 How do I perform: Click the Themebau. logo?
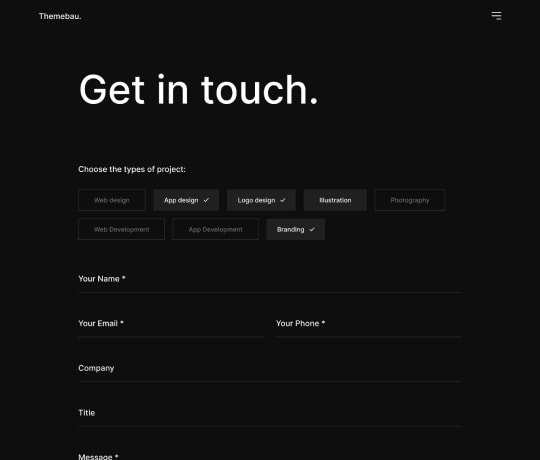point(60,16)
